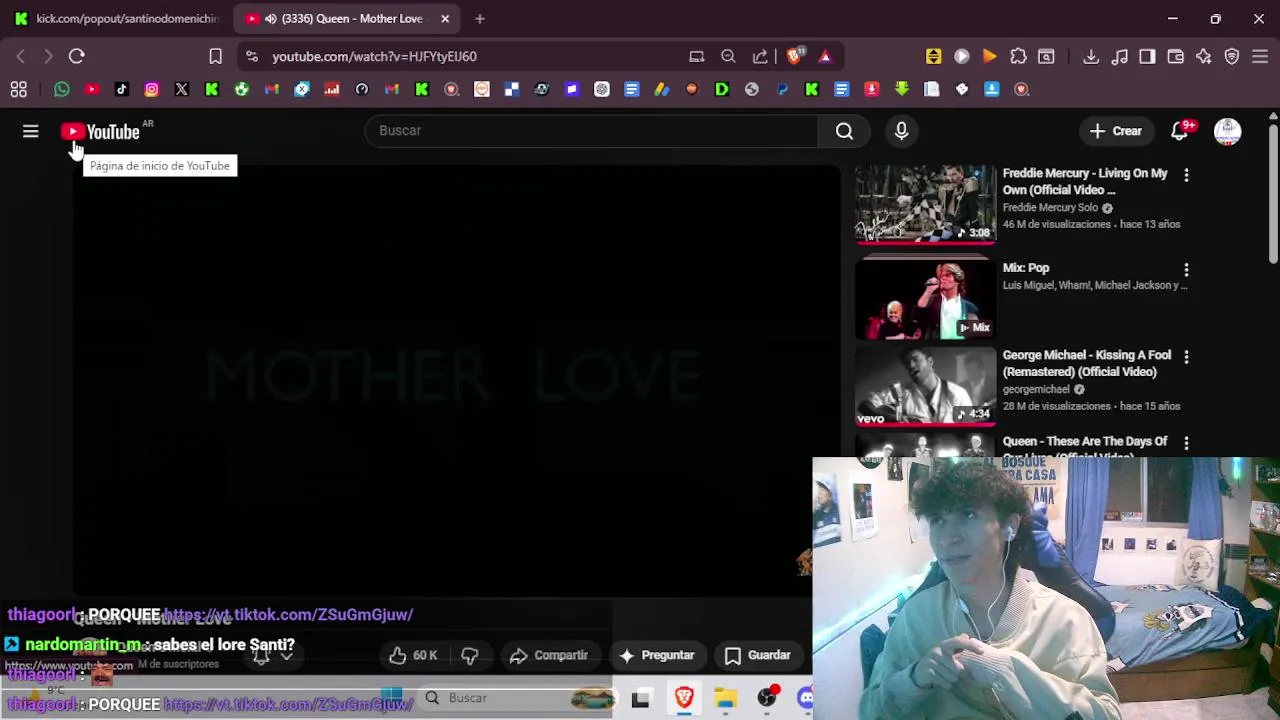Open the browser downloads arrow

pos(1091,57)
